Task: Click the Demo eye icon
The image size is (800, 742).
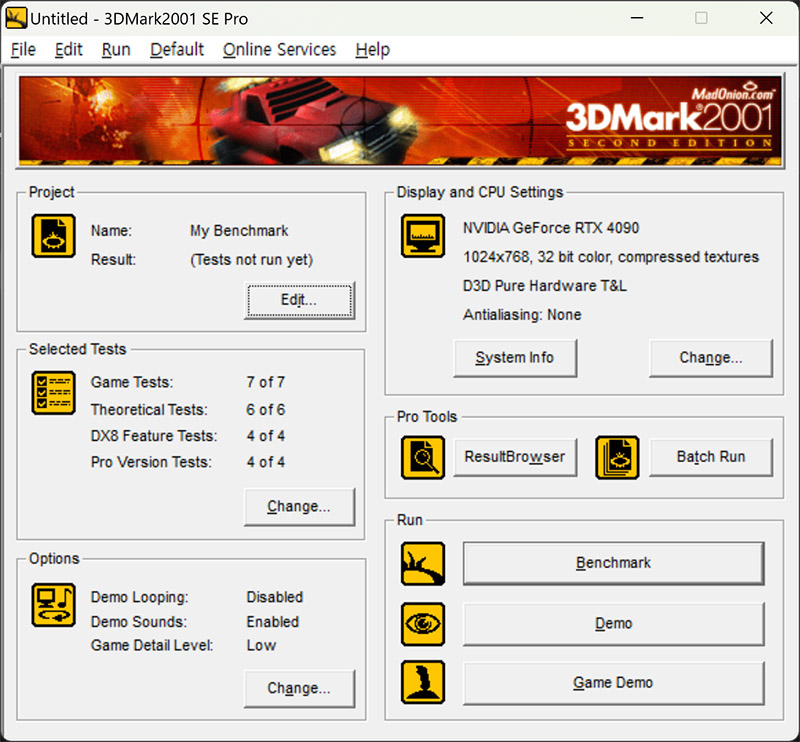Action: click(422, 624)
